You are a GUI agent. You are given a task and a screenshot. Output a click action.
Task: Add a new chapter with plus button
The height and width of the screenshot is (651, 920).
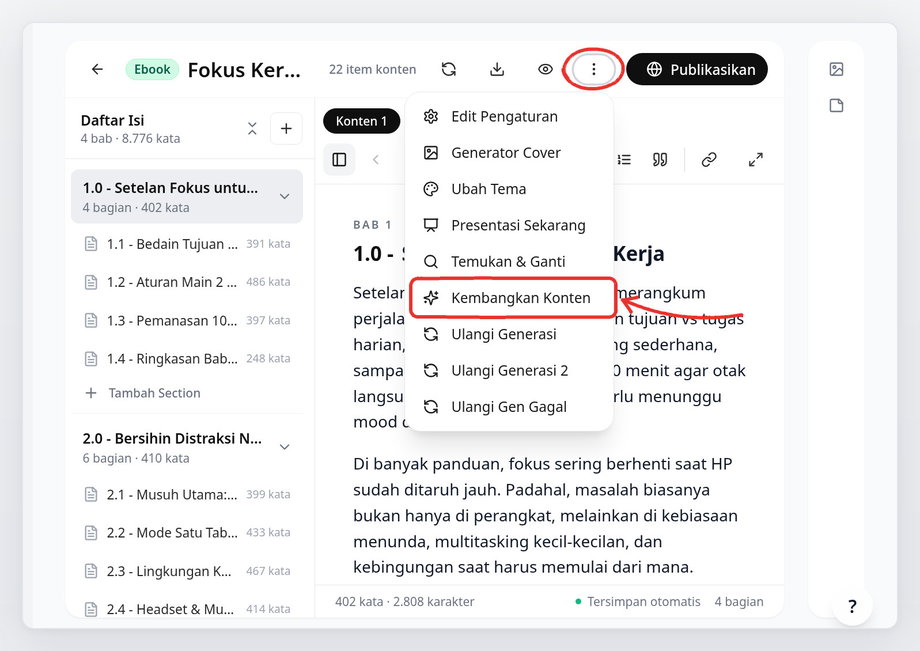(x=286, y=128)
